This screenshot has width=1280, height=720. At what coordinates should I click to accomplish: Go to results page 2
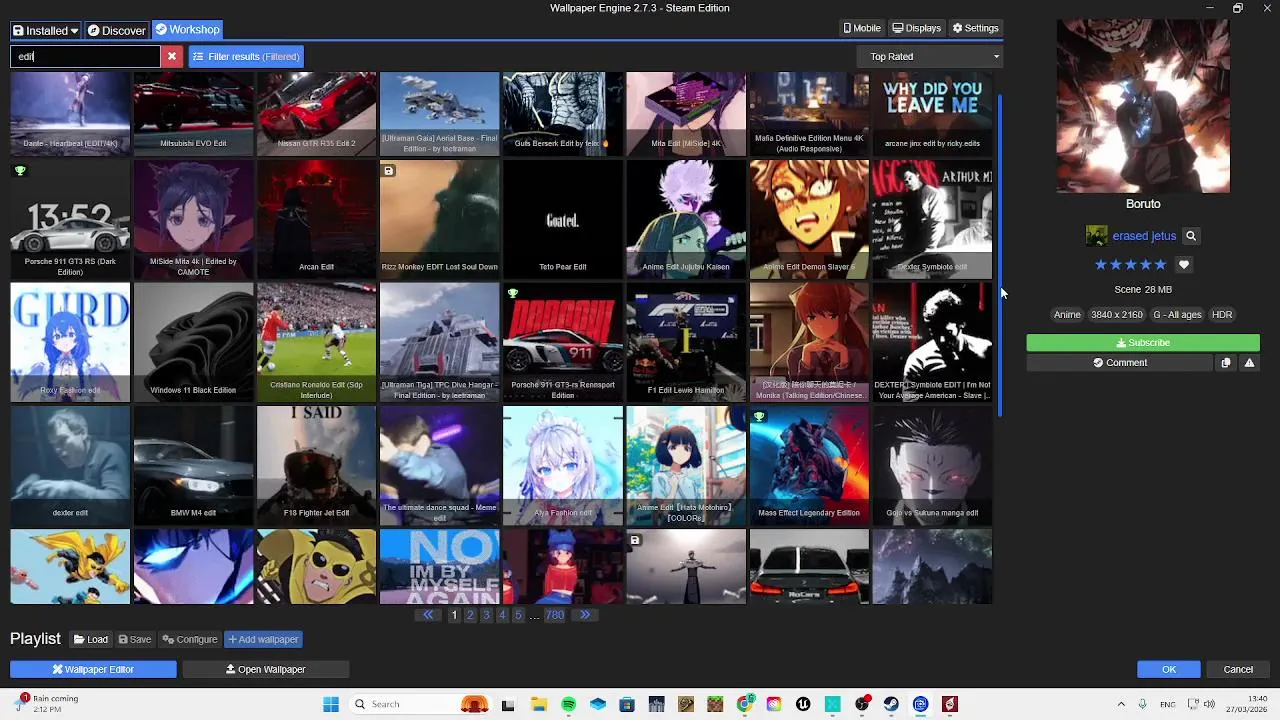(470, 615)
